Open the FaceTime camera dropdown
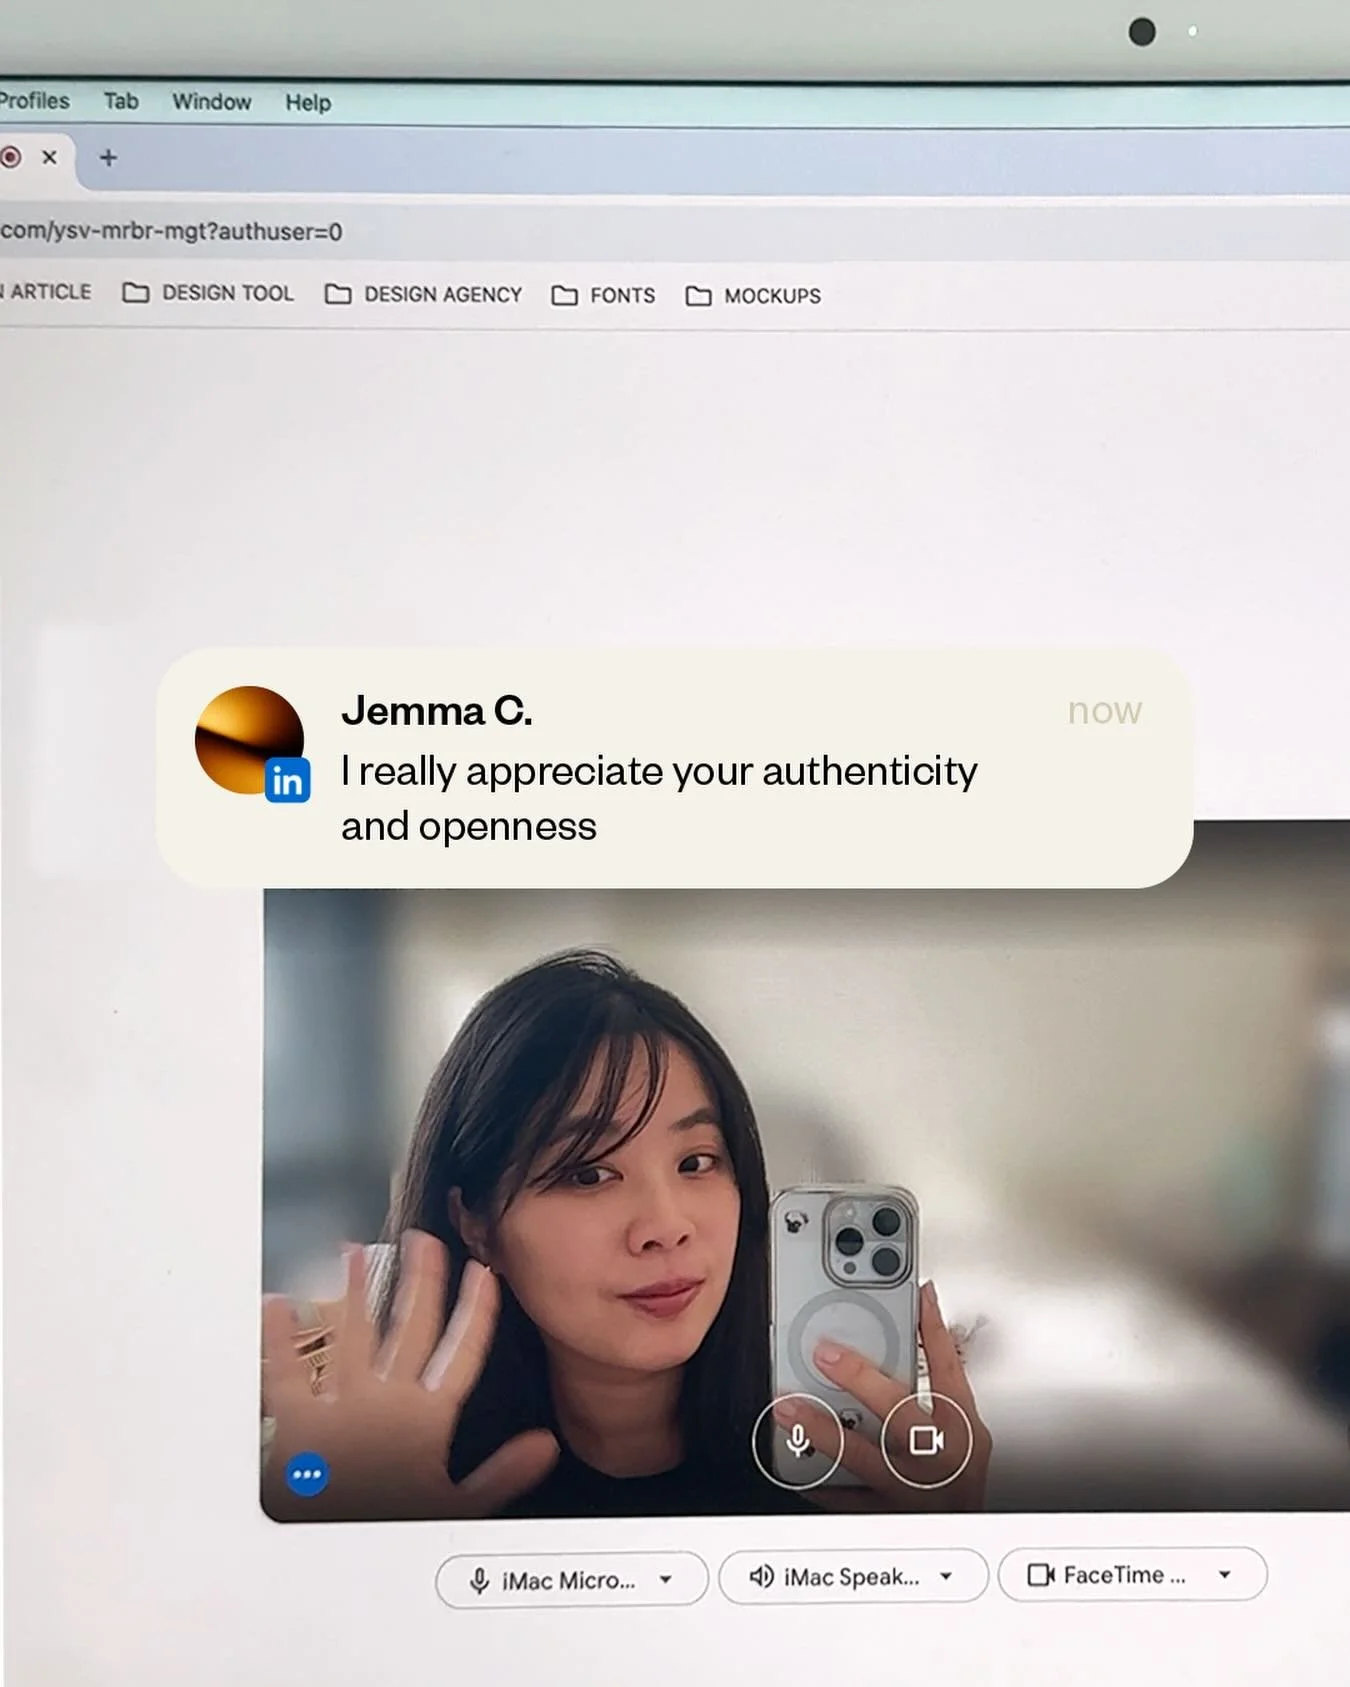The image size is (1350, 1687). pos(1132,1575)
